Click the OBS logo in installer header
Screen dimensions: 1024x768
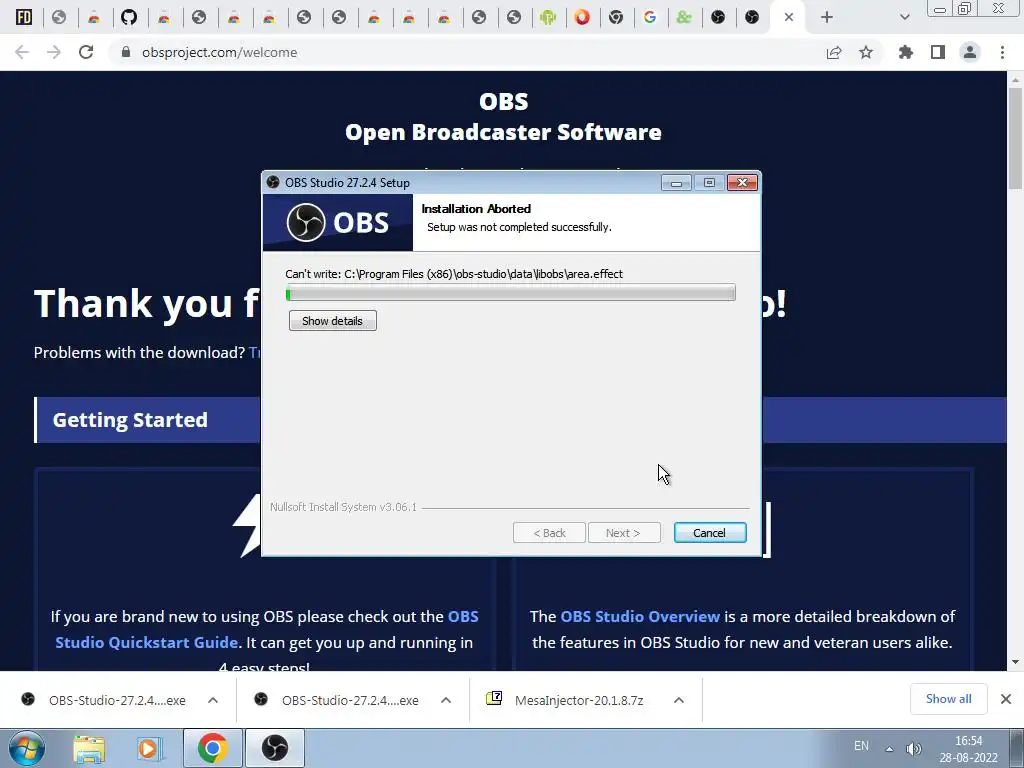click(338, 223)
